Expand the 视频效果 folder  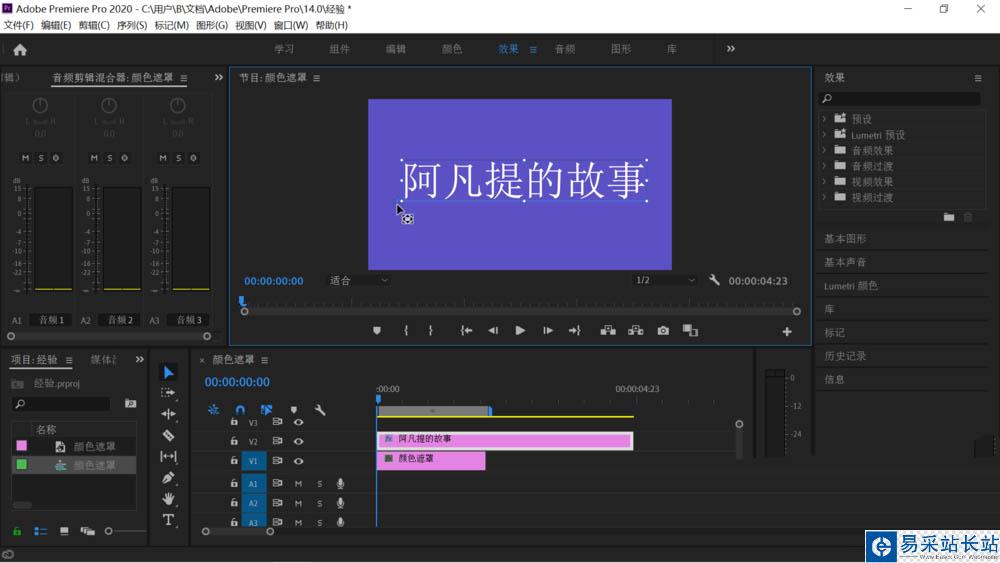pos(824,182)
